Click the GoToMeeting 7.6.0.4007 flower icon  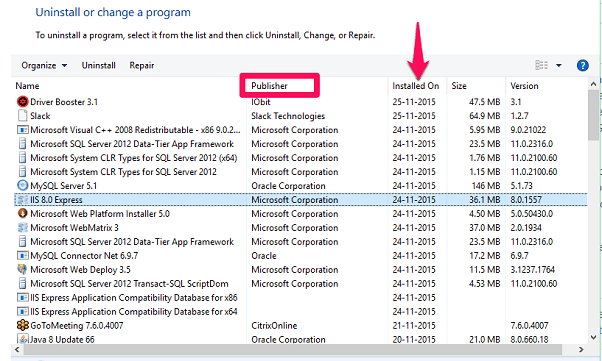23,325
